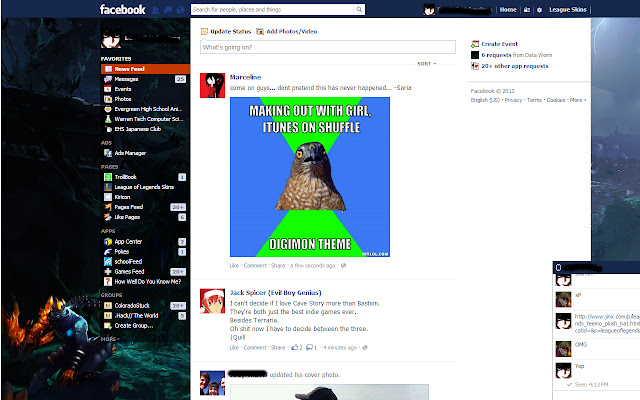Select Add Photos/Video tab
The width and height of the screenshot is (640, 400).
287,31
